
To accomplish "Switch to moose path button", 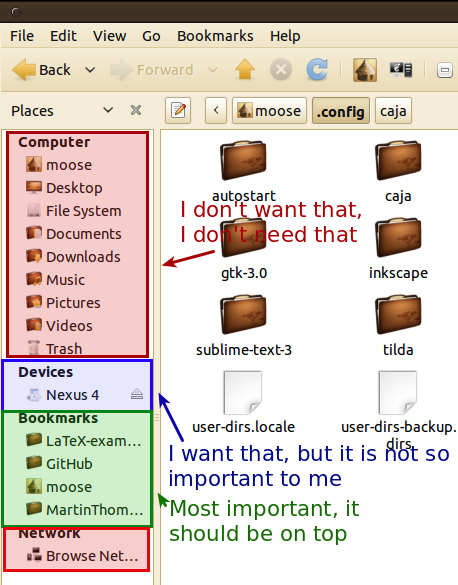I will 269,110.
